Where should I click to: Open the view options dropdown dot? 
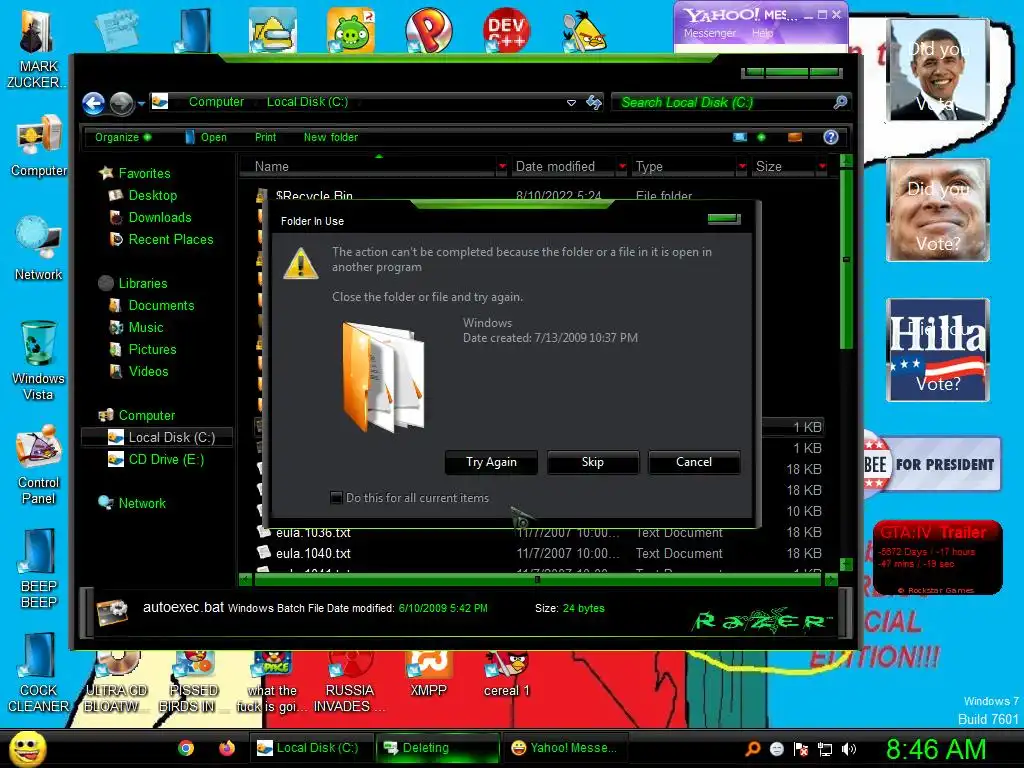pyautogui.click(x=761, y=137)
